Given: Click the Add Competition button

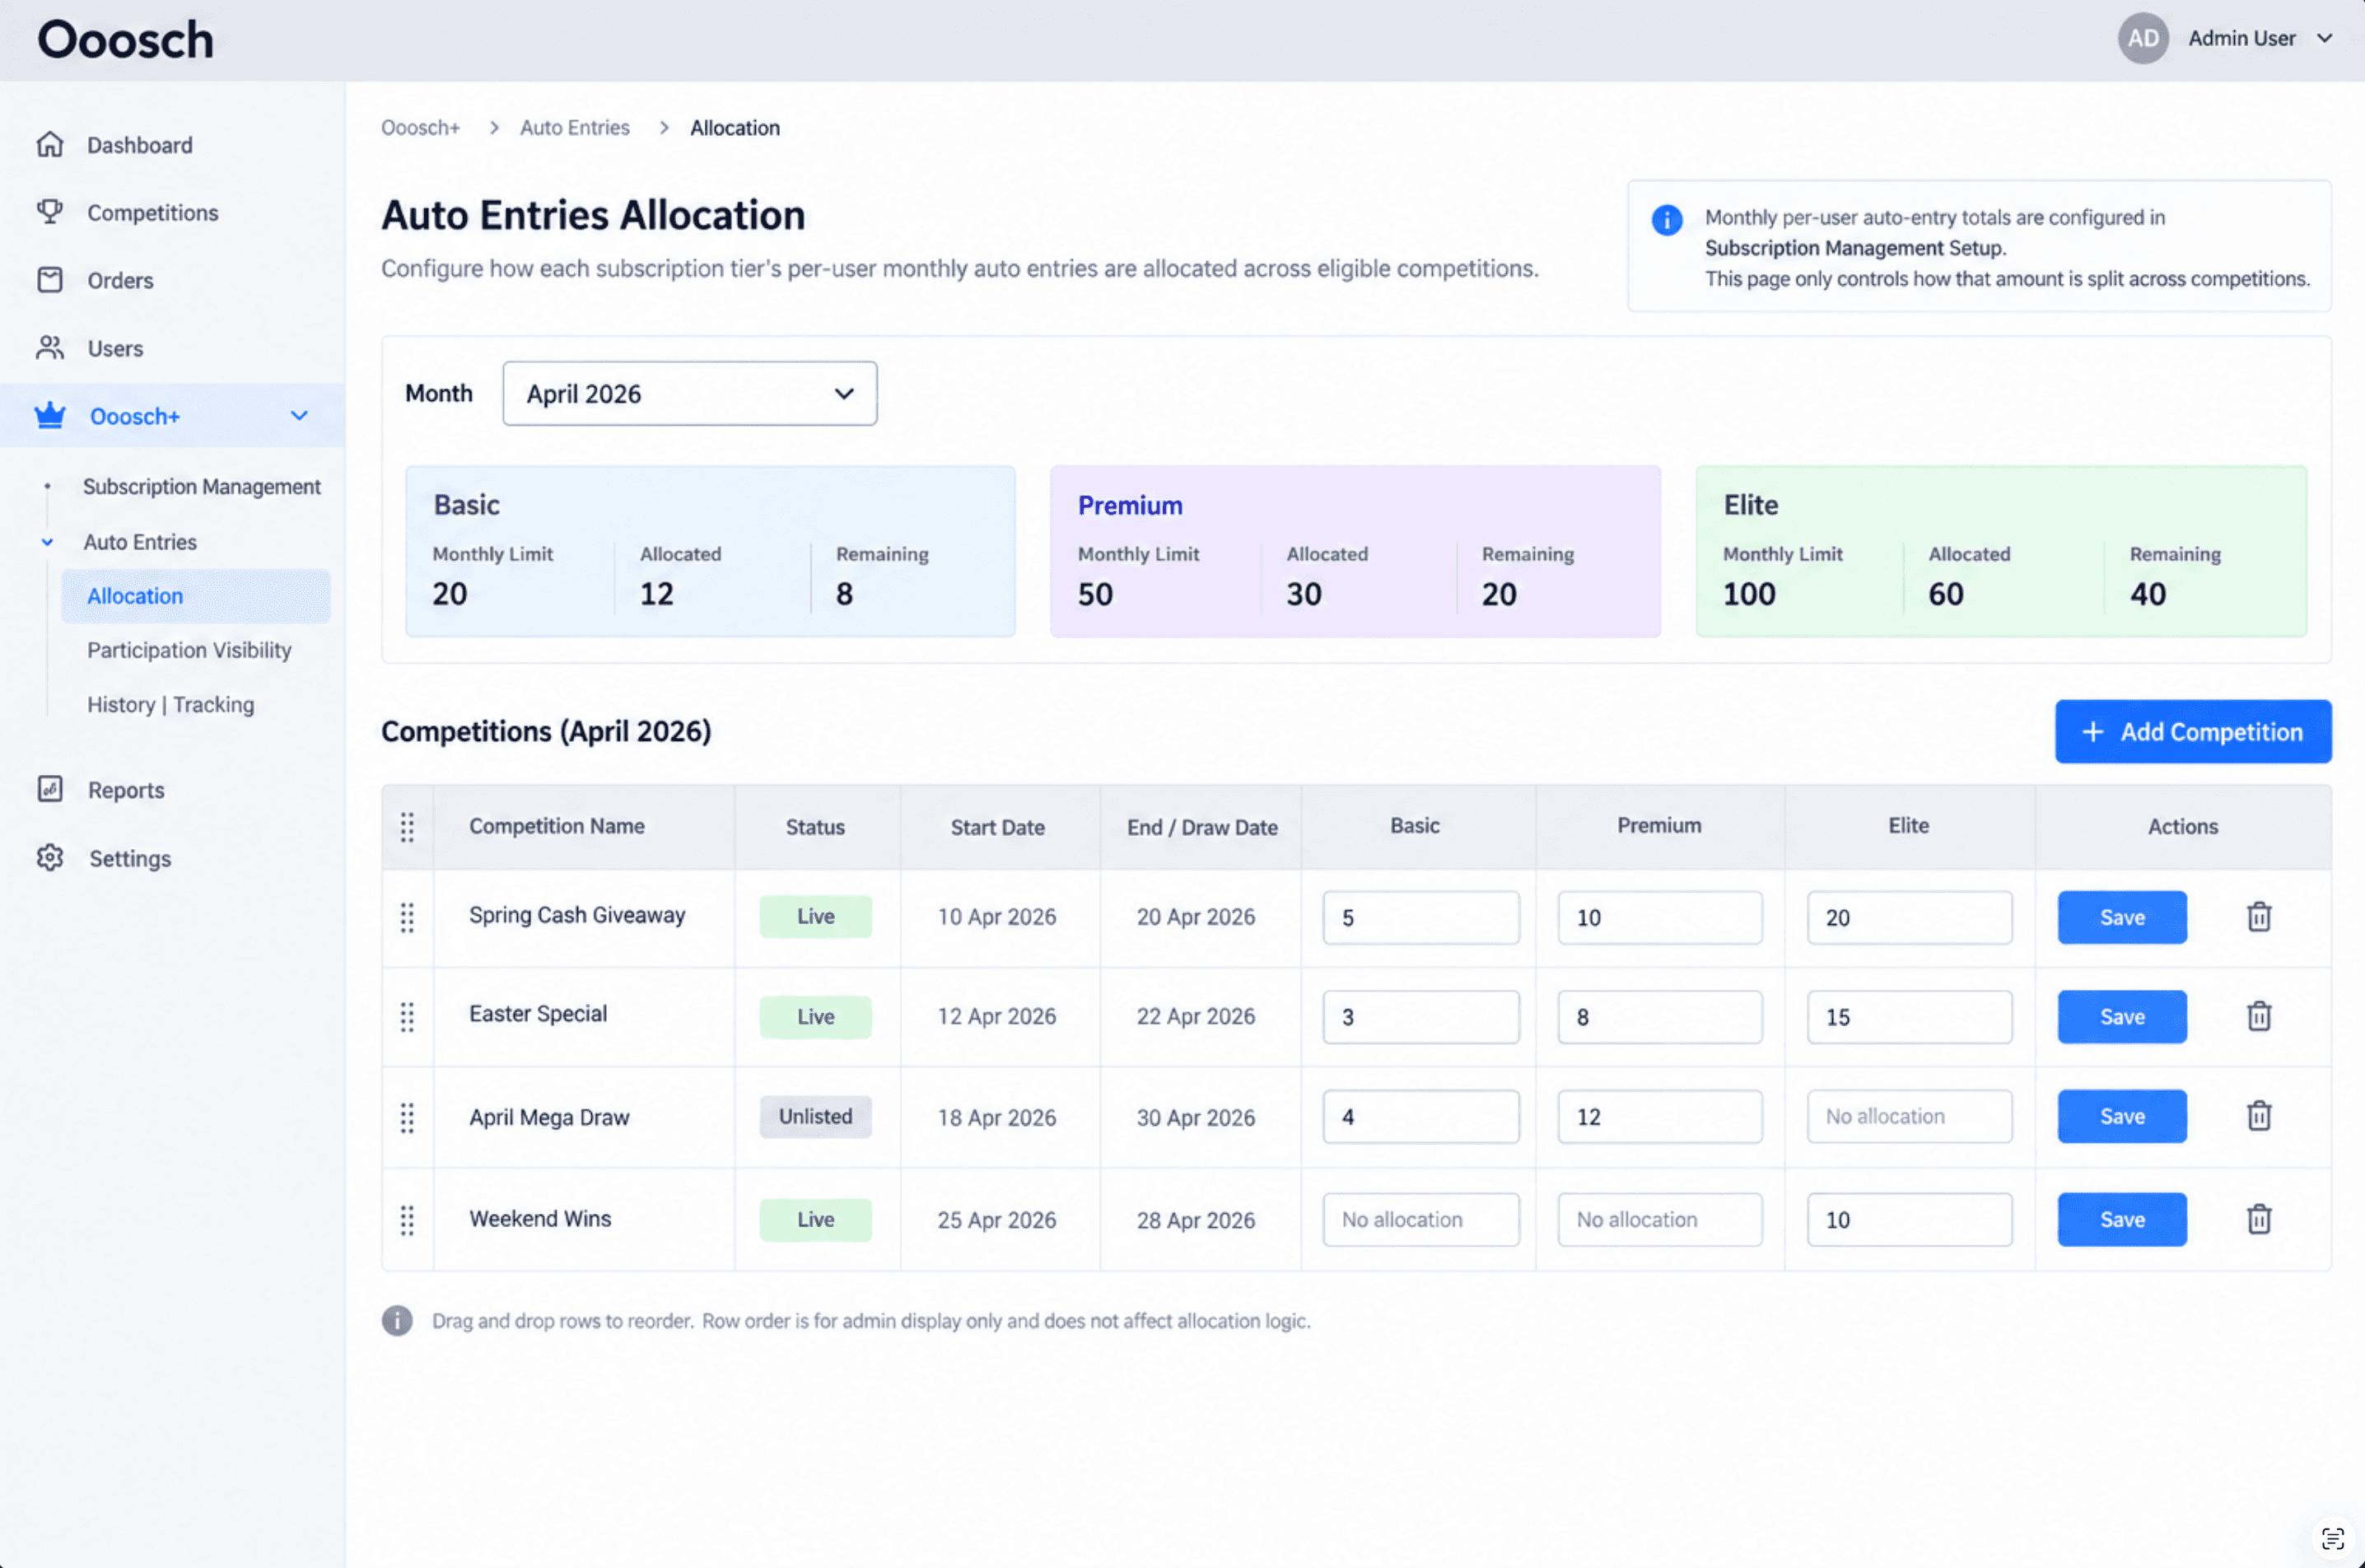Looking at the screenshot, I should pos(2193,732).
